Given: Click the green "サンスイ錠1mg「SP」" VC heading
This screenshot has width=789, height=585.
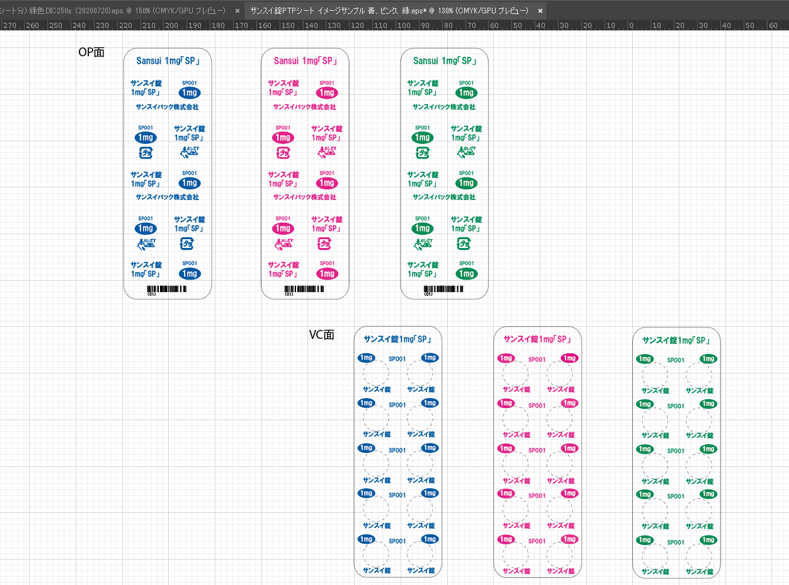Looking at the screenshot, I should (676, 341).
